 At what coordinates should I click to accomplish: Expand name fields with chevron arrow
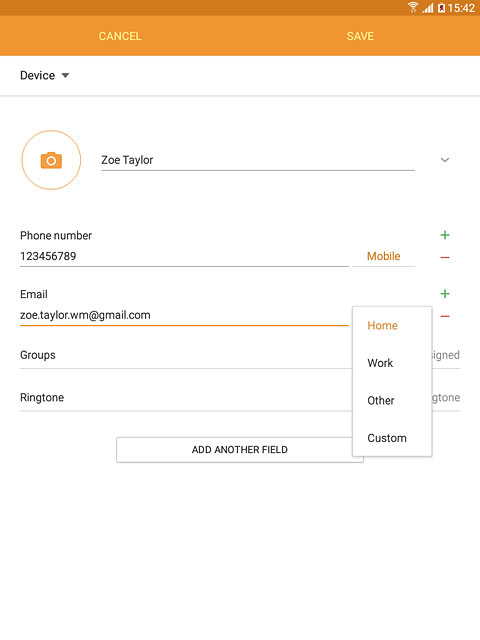point(445,160)
